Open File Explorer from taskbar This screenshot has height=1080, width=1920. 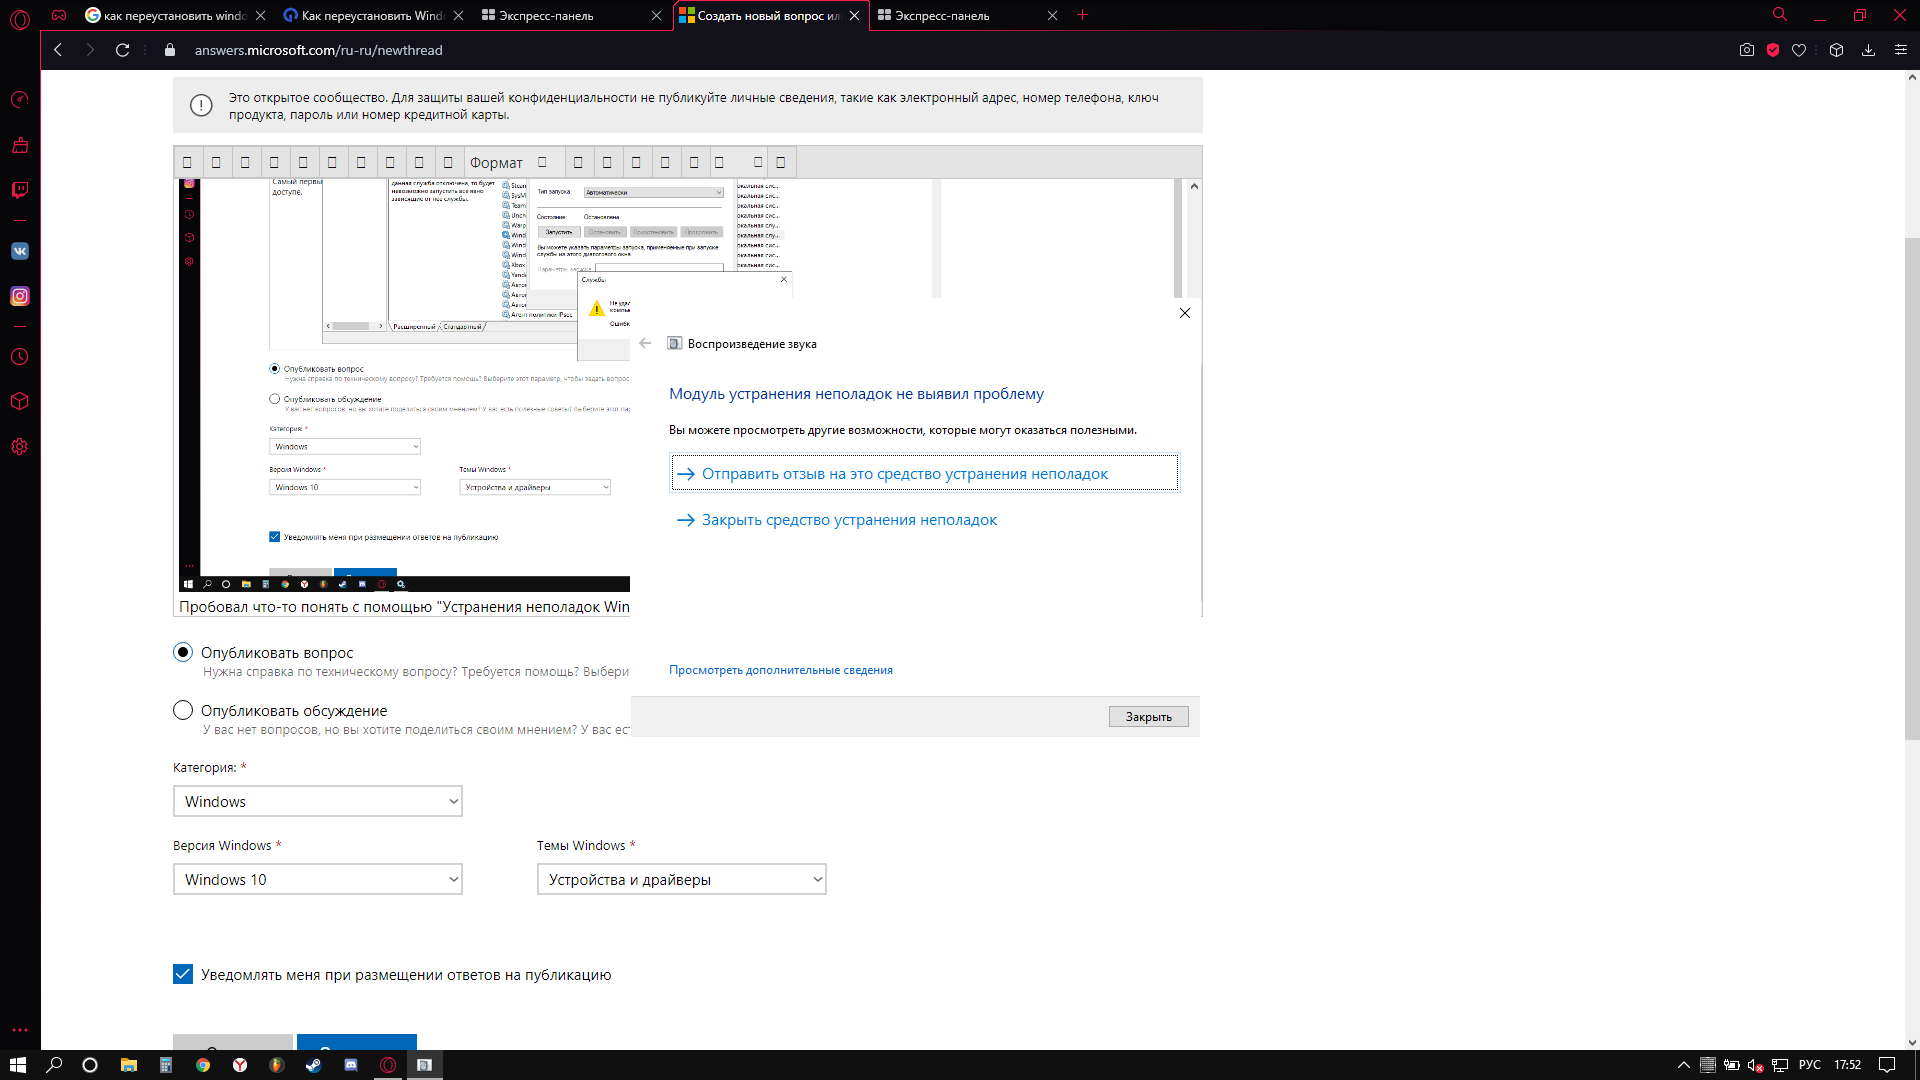point(129,1065)
